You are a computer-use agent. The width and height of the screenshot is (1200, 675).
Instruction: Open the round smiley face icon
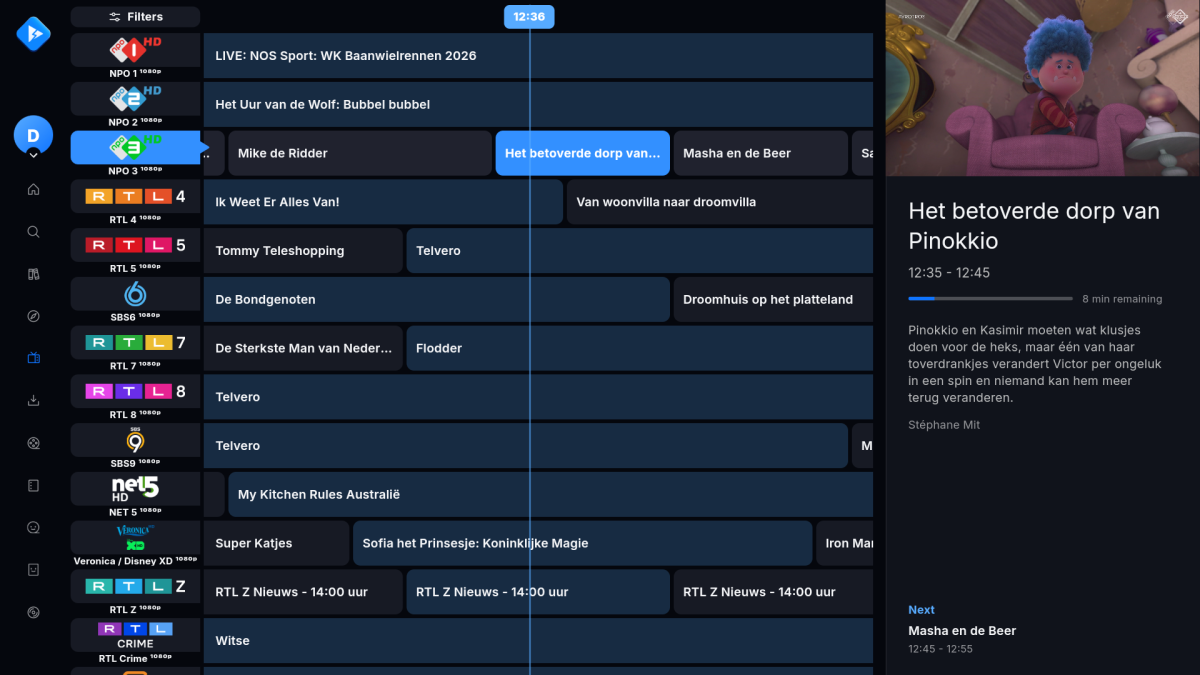click(33, 527)
